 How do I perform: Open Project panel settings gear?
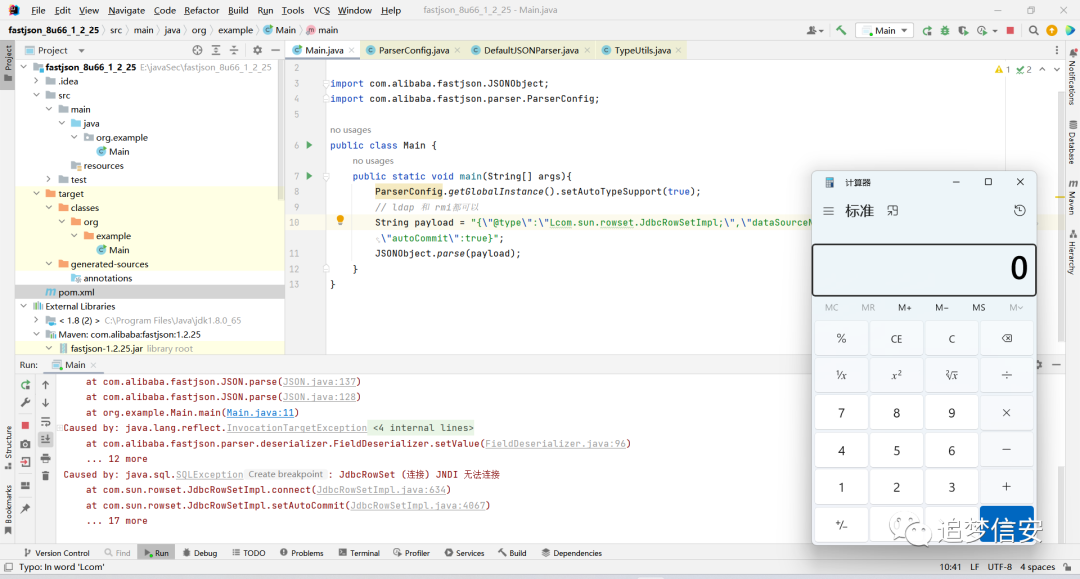(x=258, y=50)
